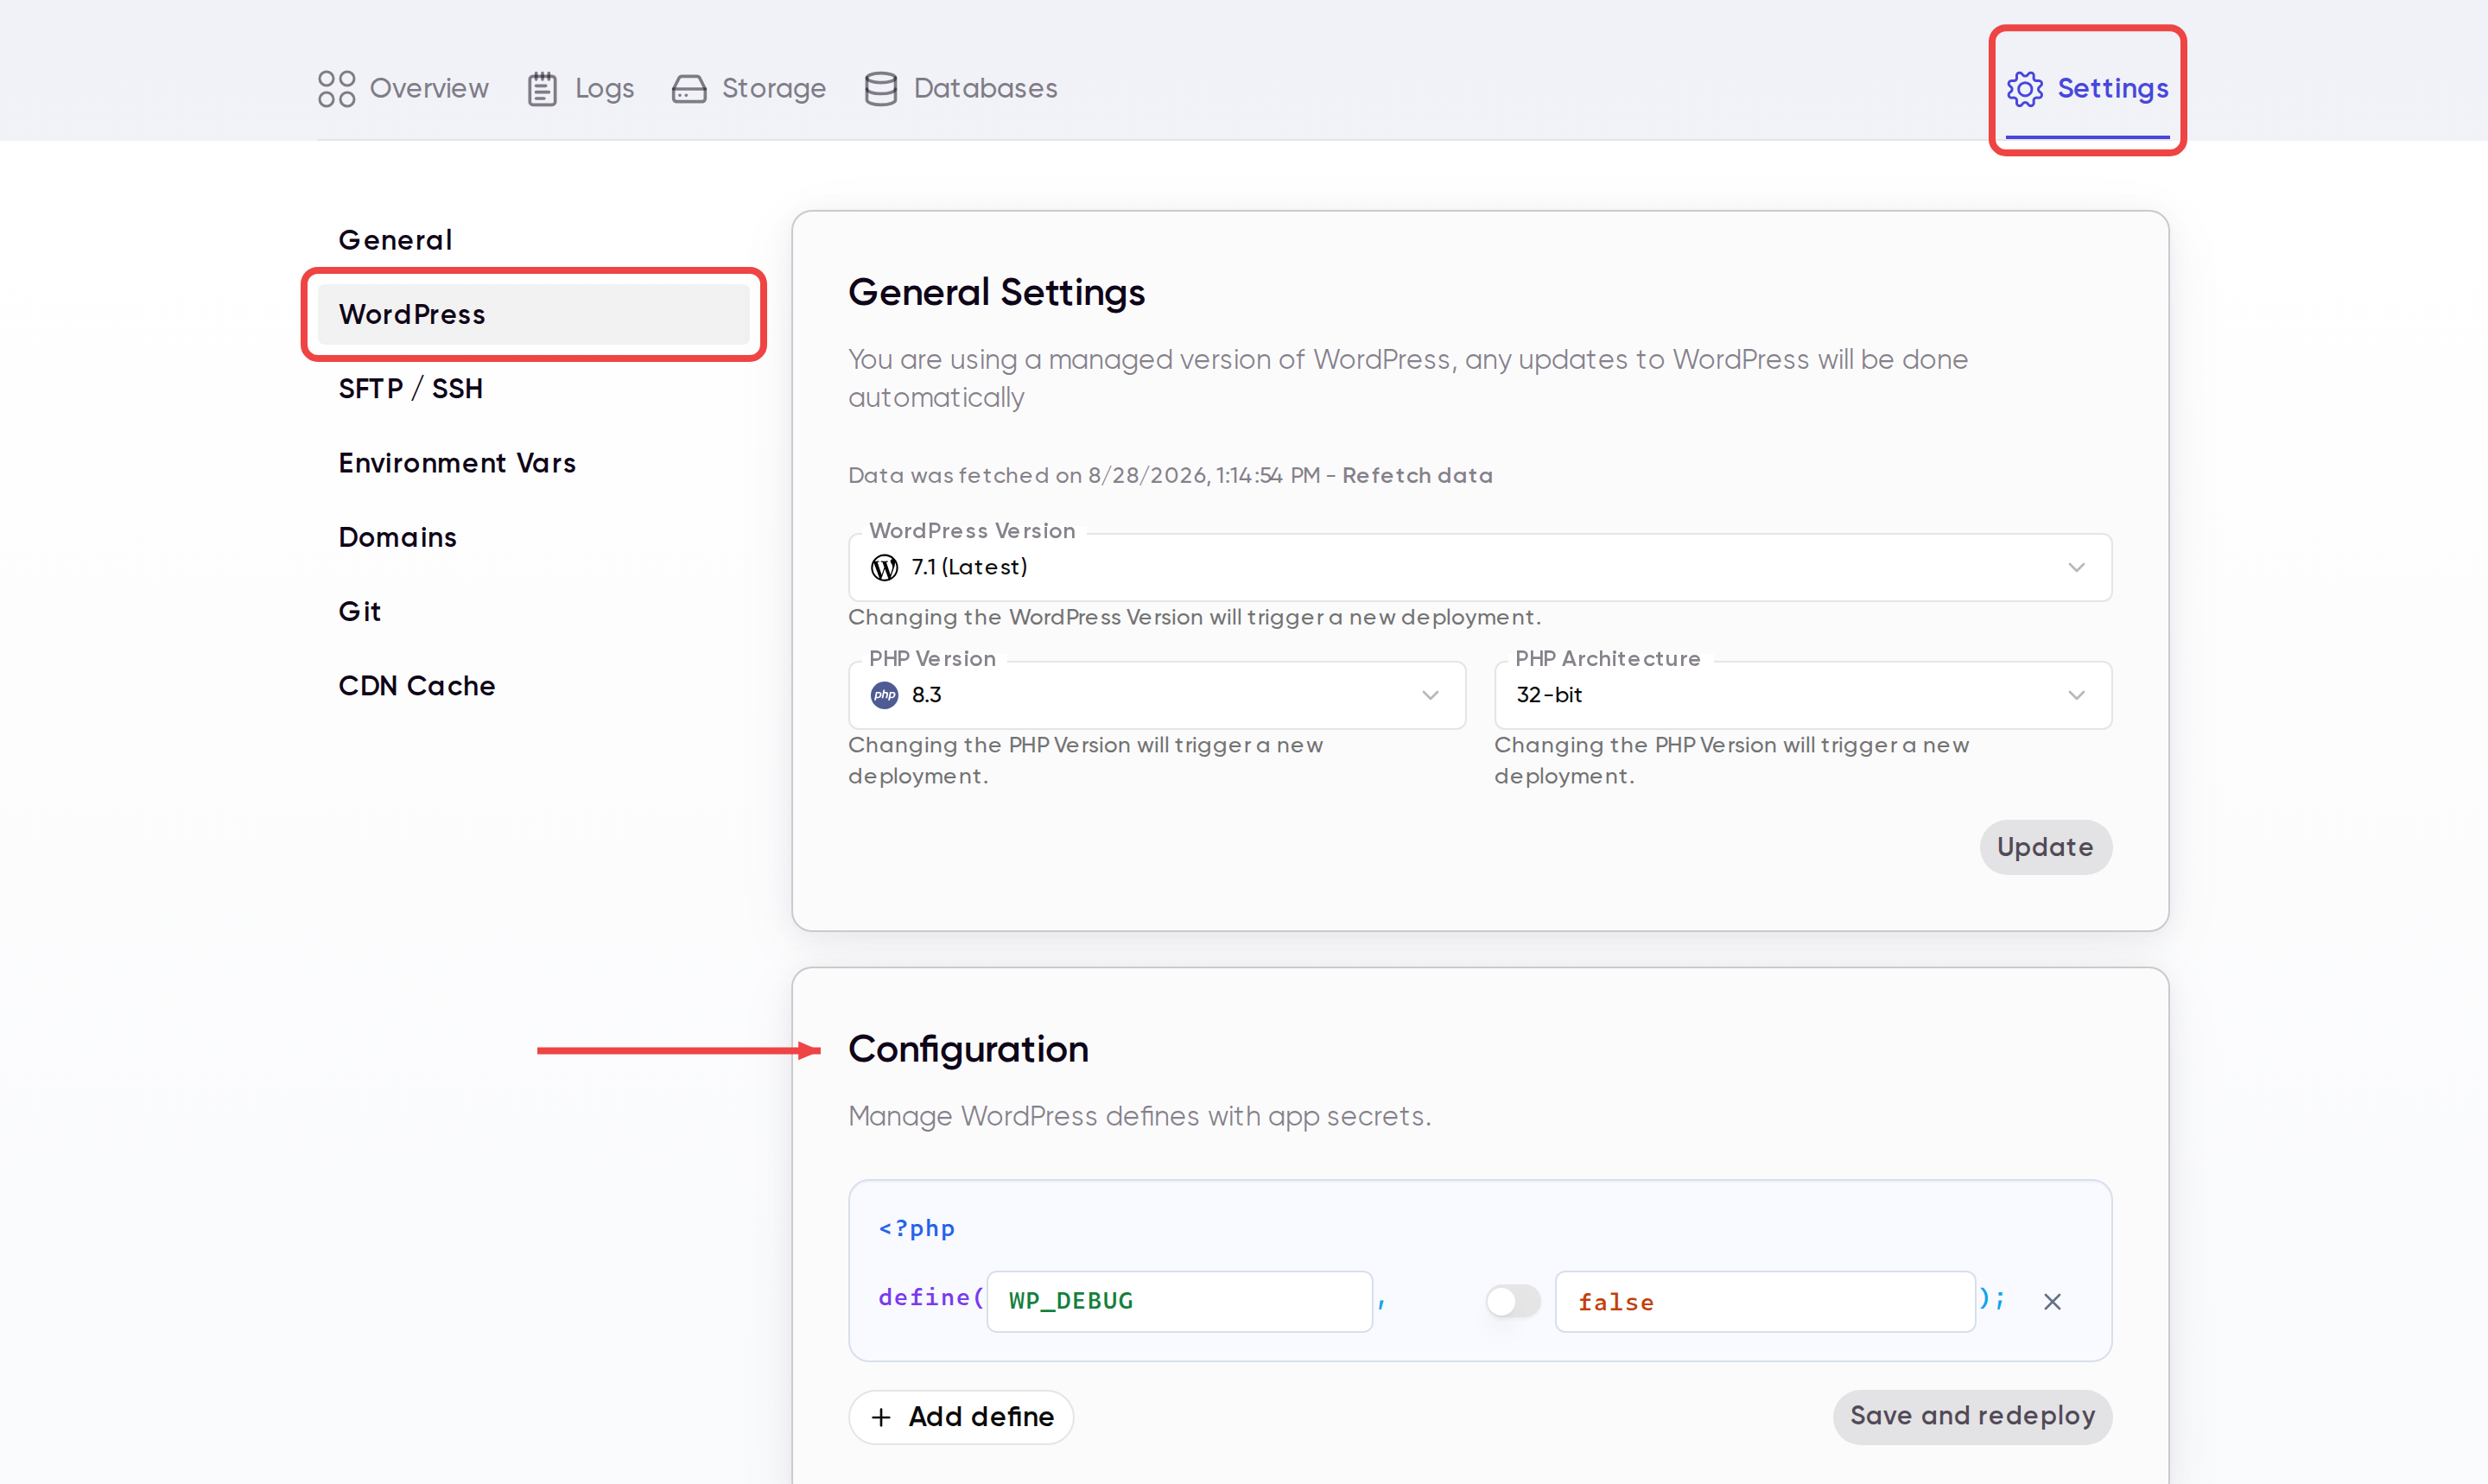This screenshot has height=1484, width=2488.
Task: Expand the PHP Architecture dropdown chevron
Action: click(2077, 695)
